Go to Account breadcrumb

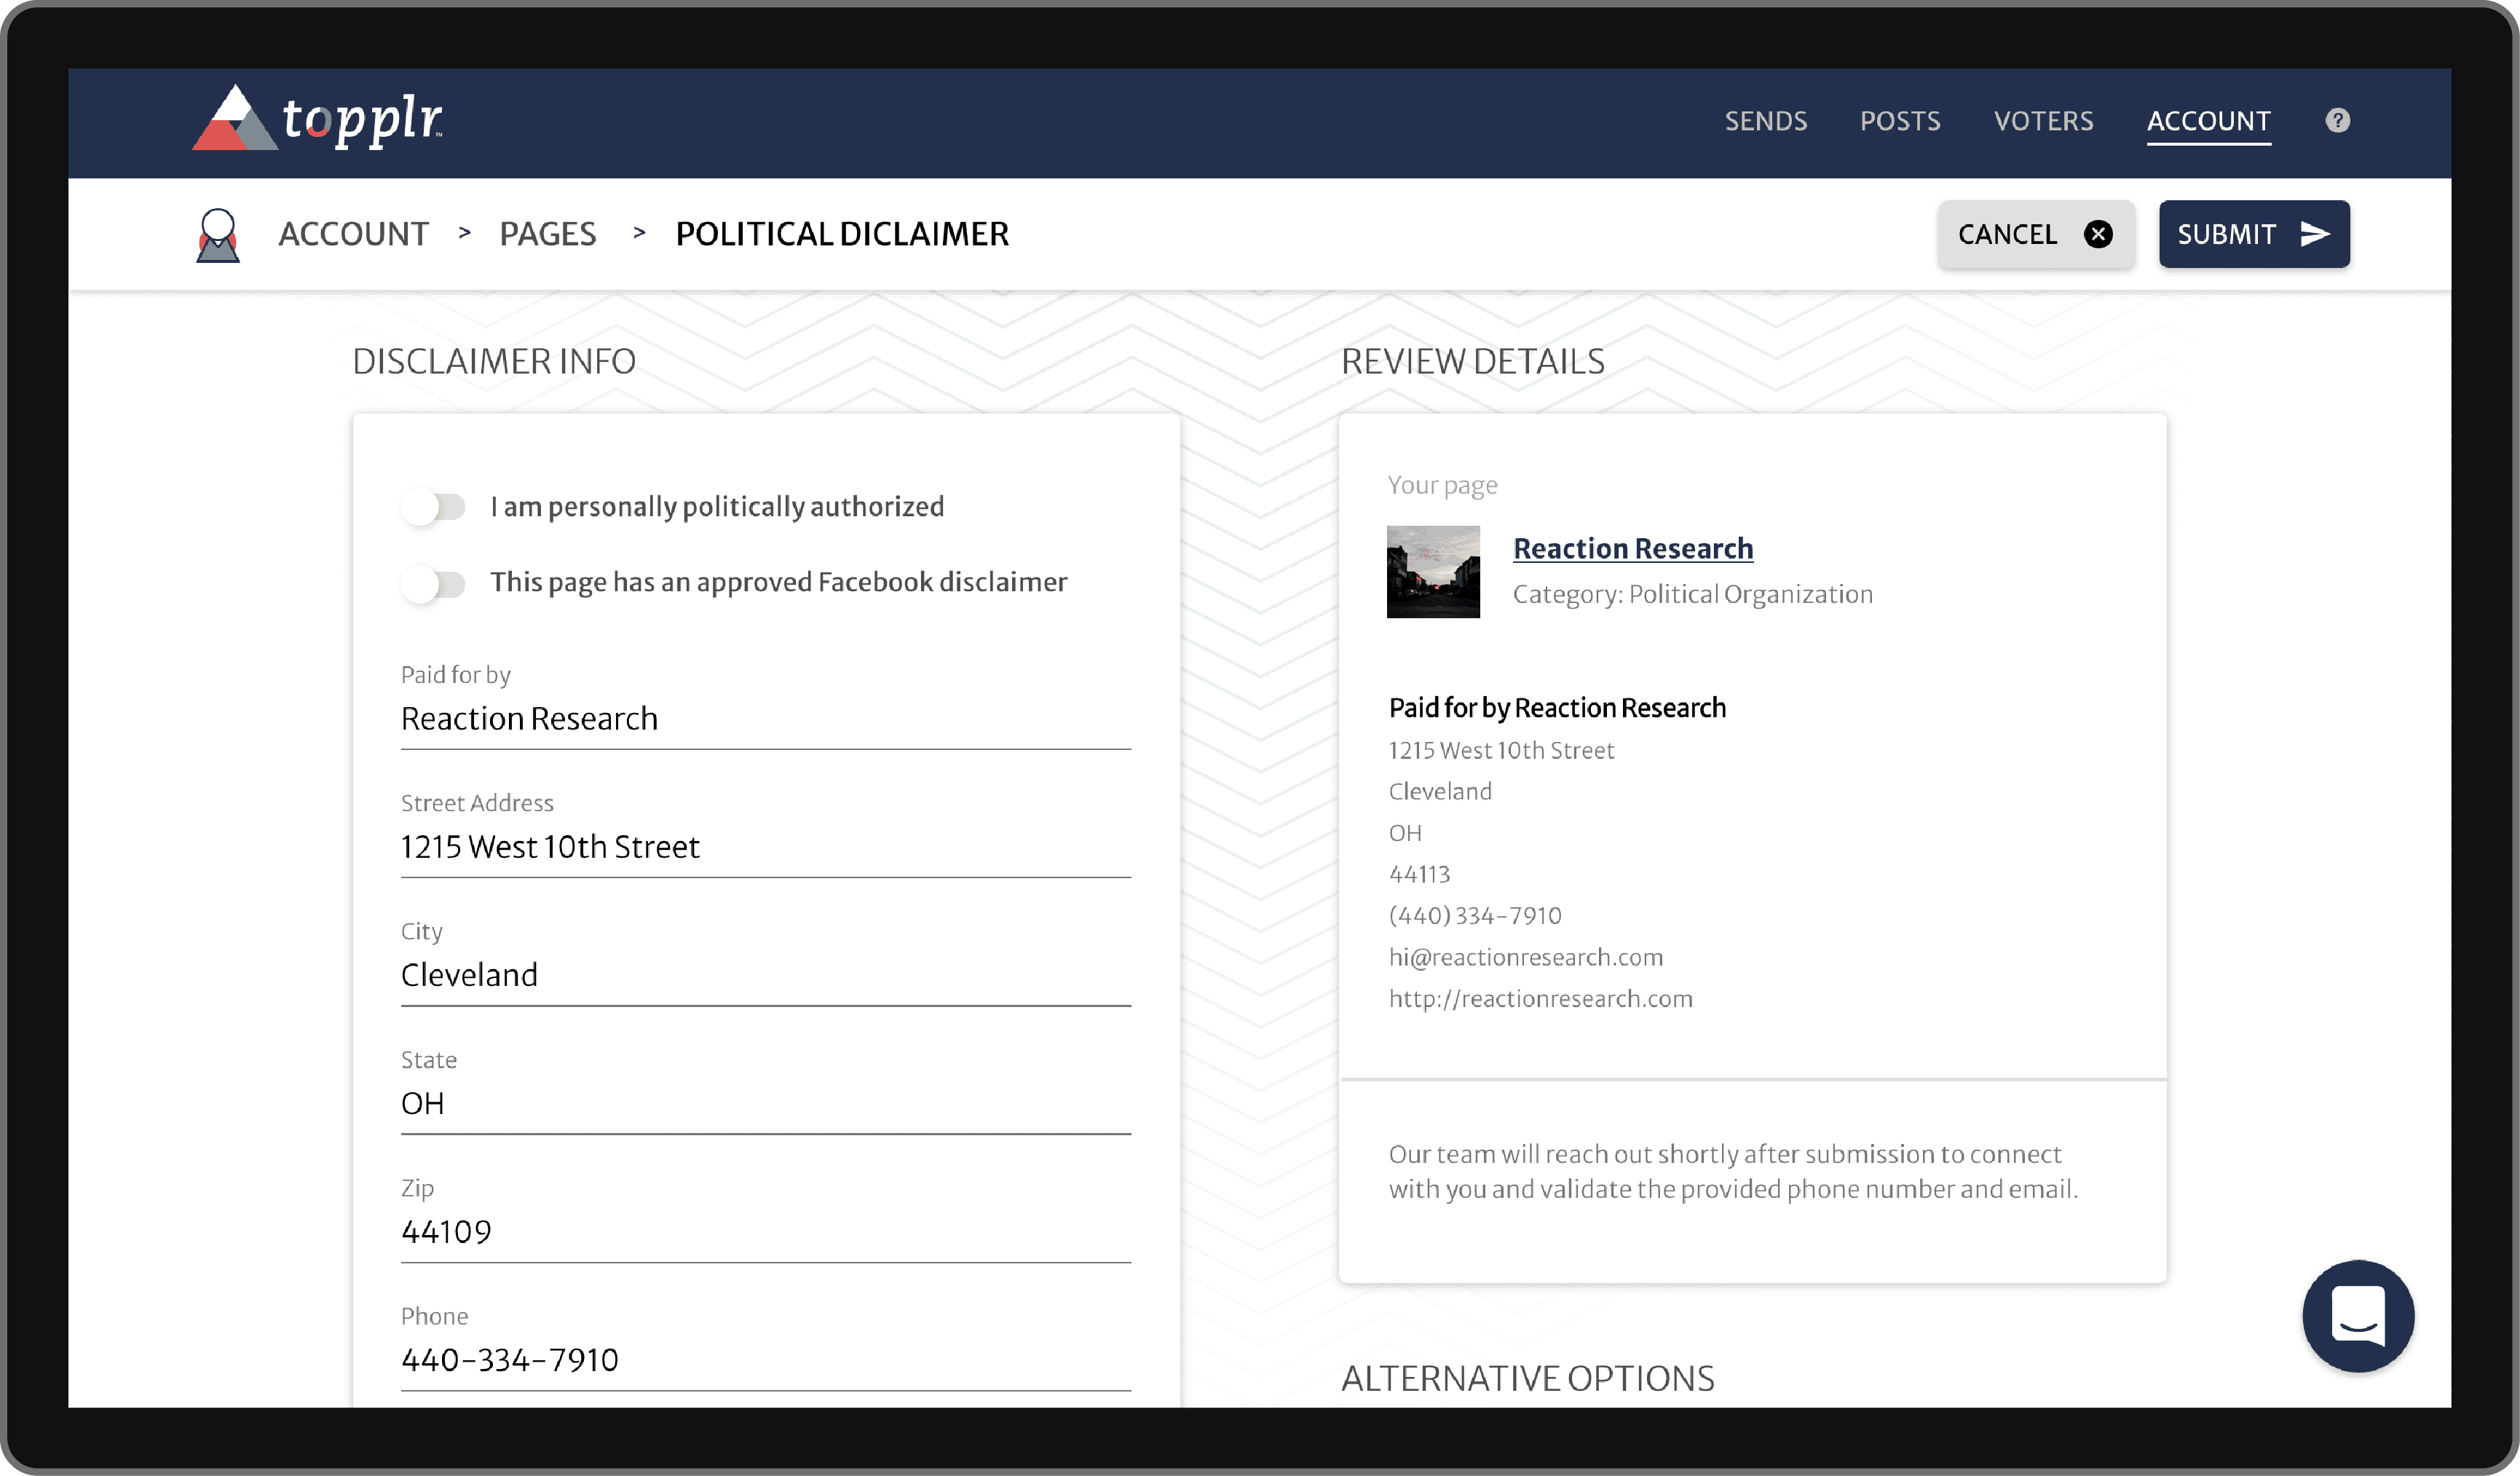tap(354, 234)
